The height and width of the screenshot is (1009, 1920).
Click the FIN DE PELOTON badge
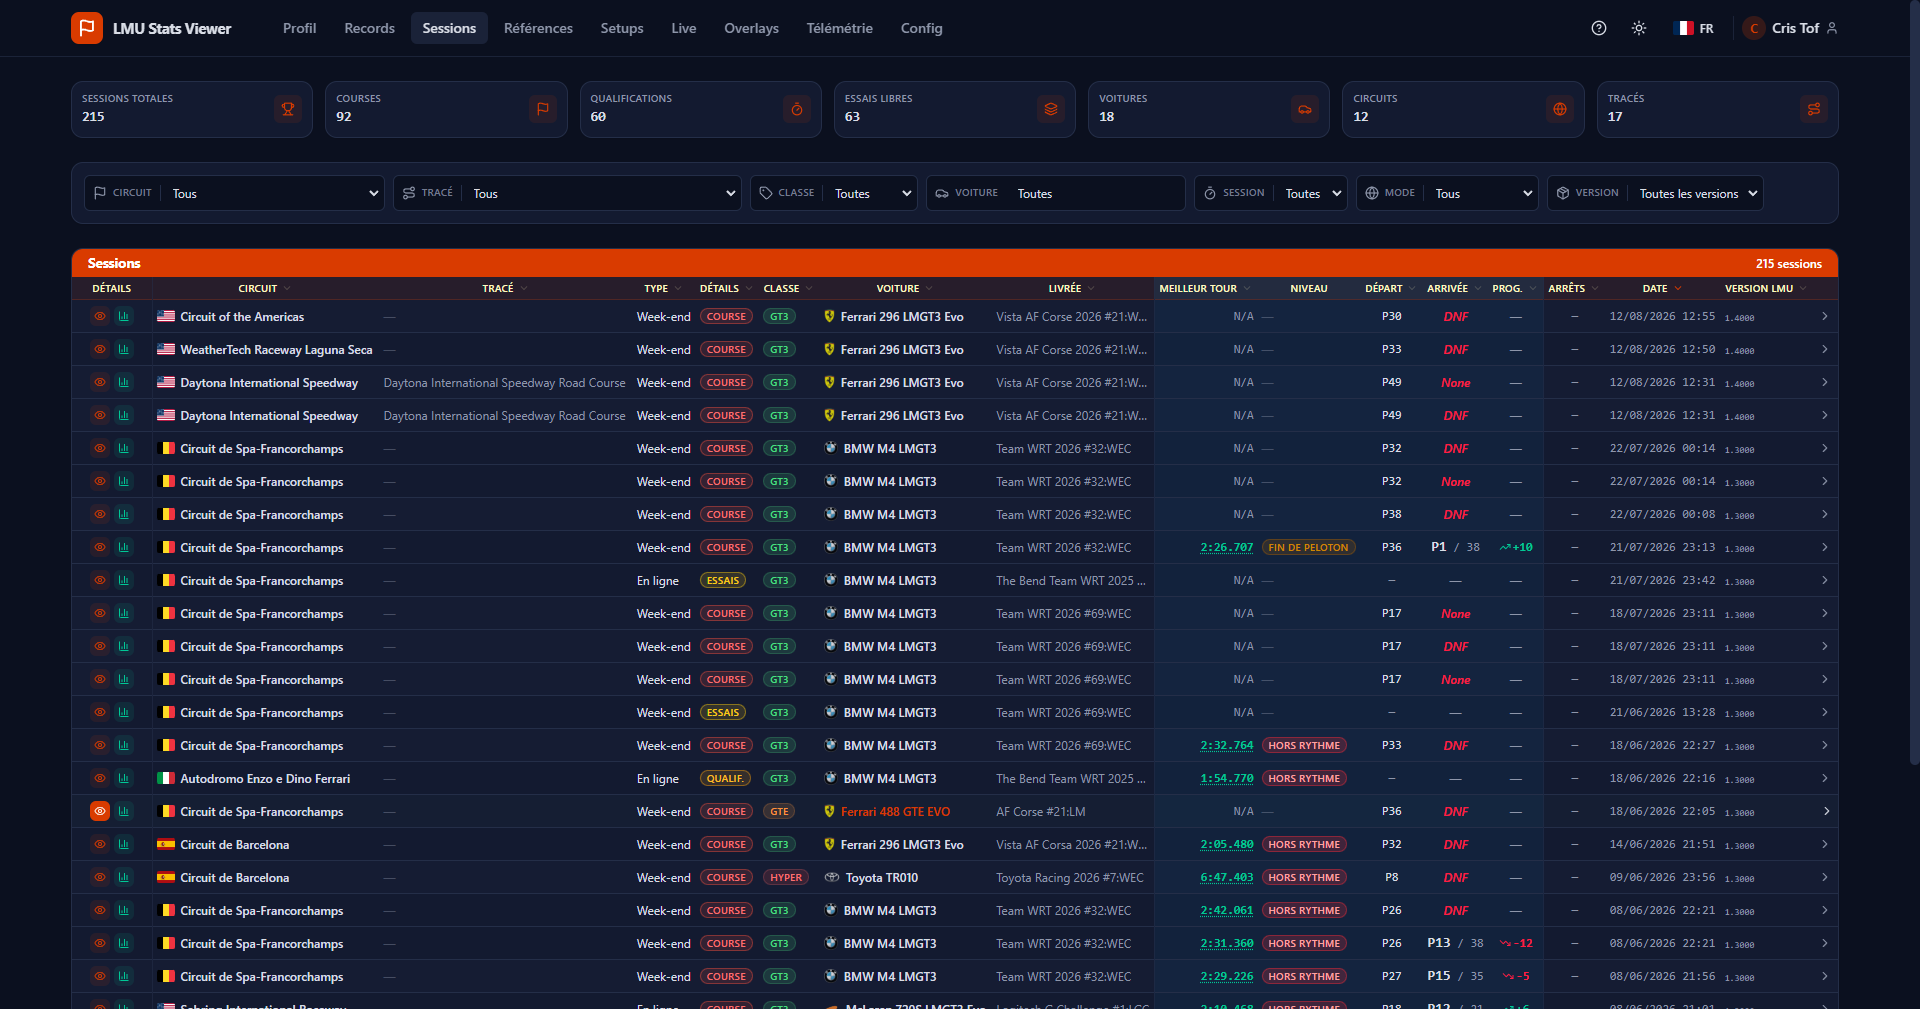pyautogui.click(x=1308, y=547)
